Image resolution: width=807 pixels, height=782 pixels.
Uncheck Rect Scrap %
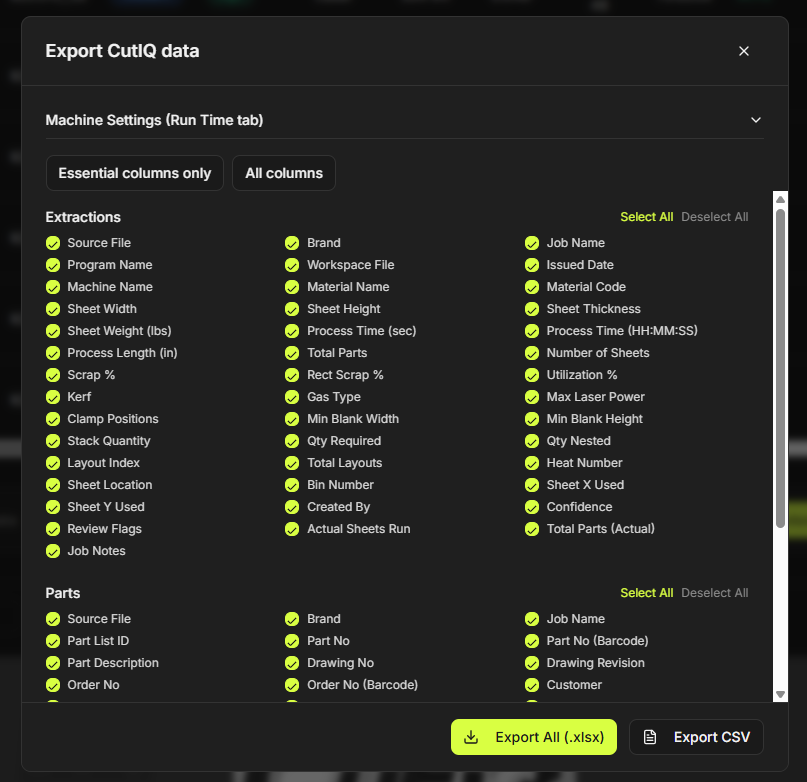292,375
